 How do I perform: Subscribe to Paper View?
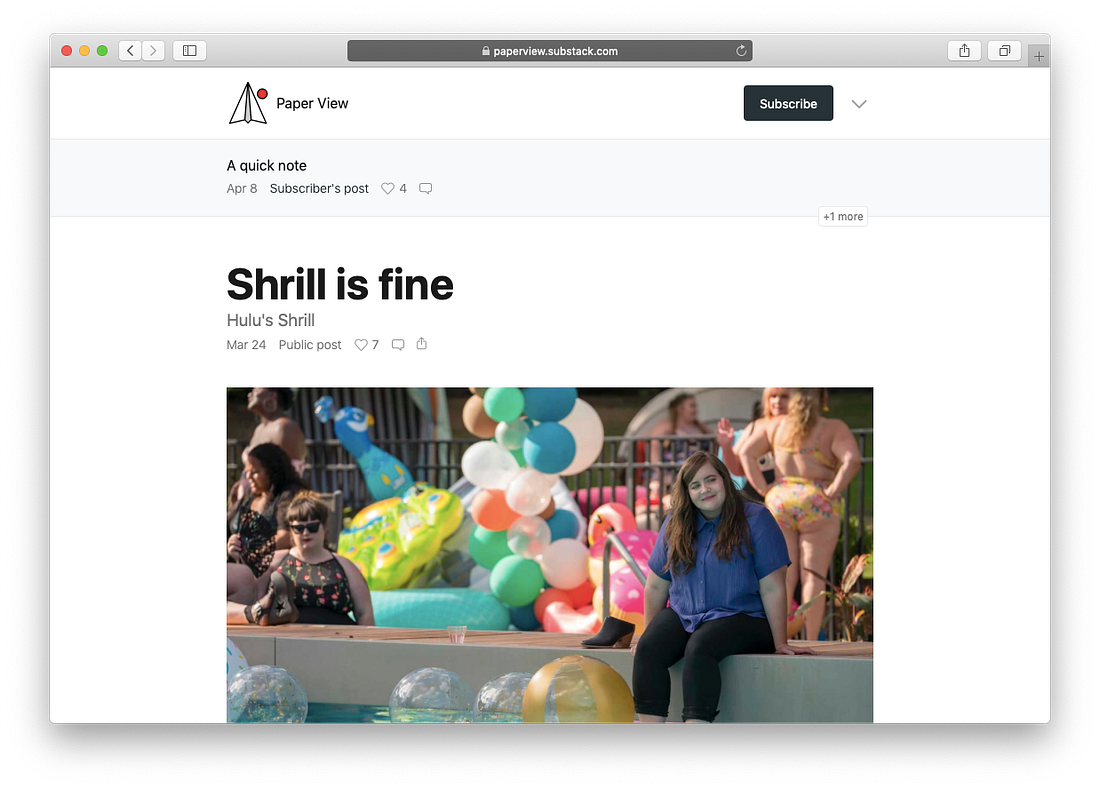(x=789, y=103)
